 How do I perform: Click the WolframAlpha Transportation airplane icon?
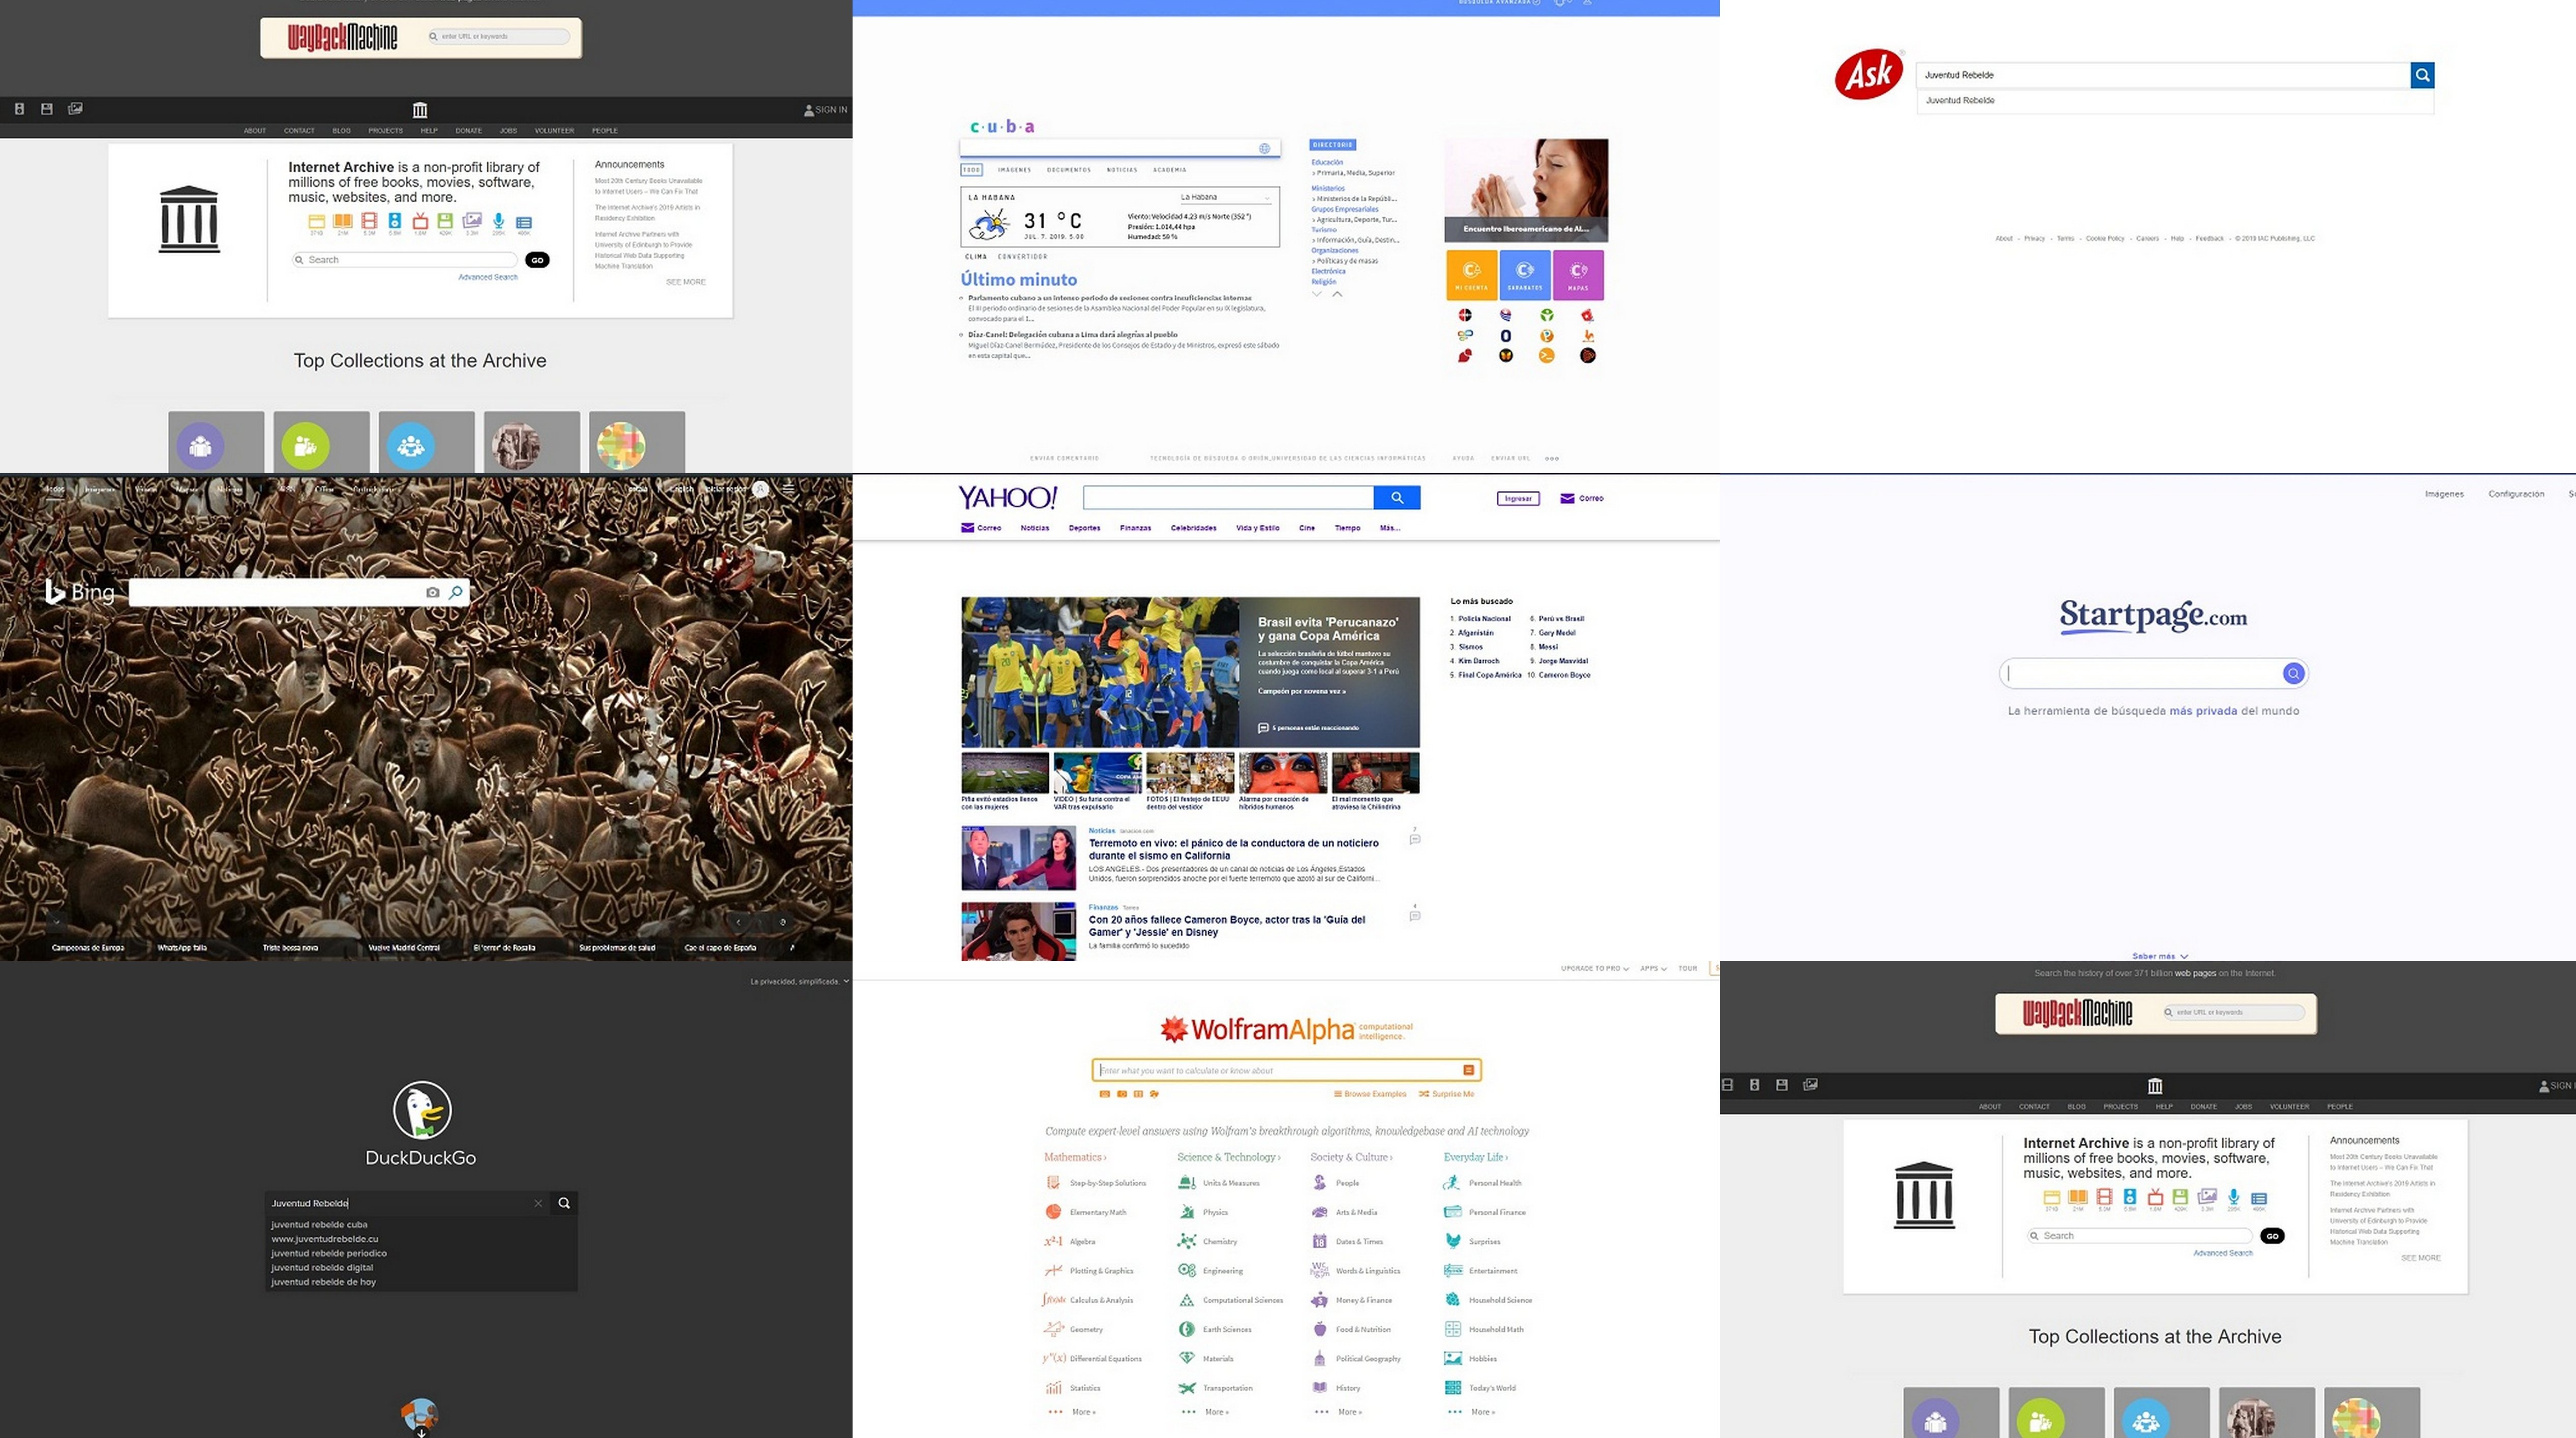click(x=1186, y=1387)
